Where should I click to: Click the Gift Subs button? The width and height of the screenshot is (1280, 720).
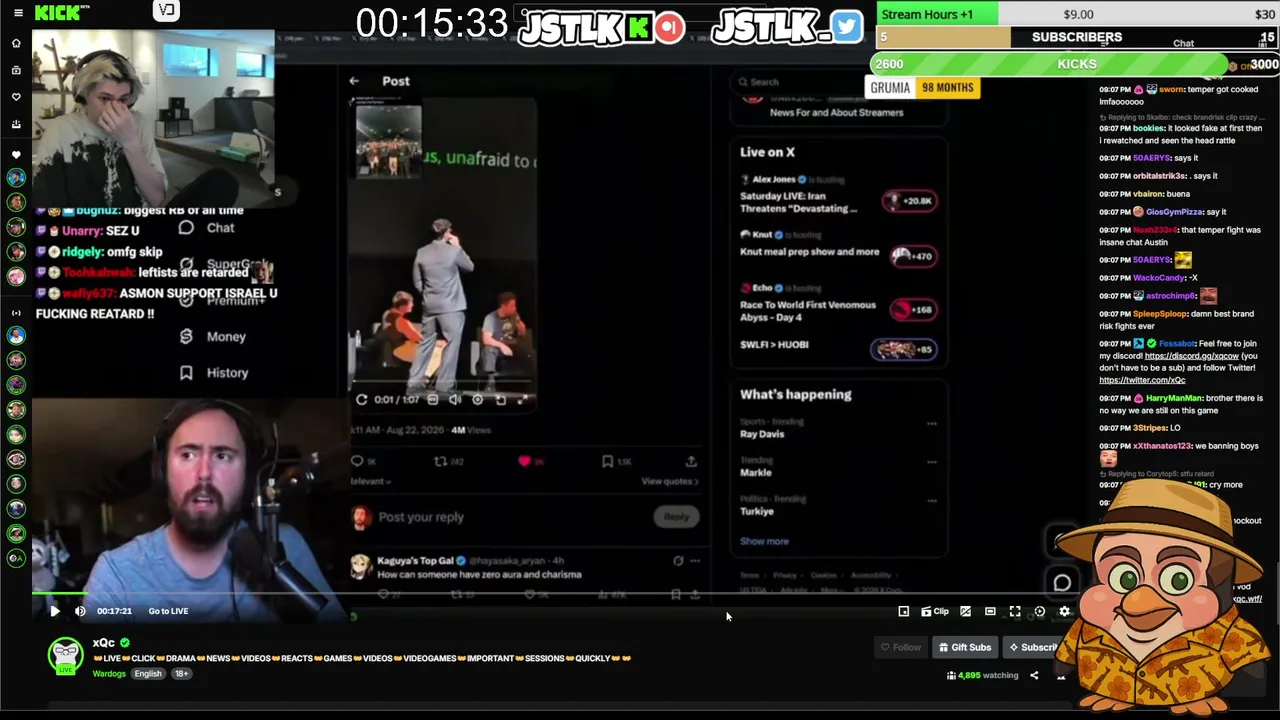(965, 647)
